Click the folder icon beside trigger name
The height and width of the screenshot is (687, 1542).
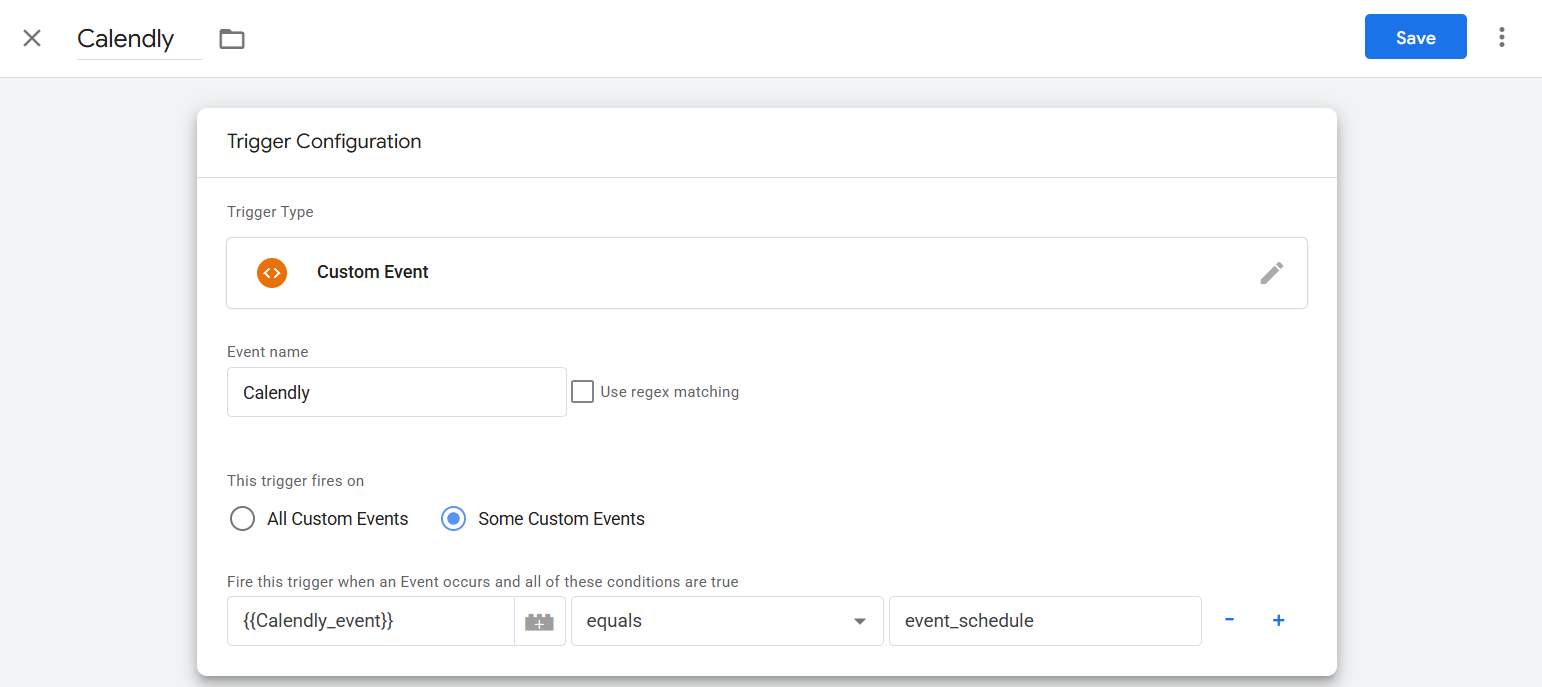(x=232, y=39)
